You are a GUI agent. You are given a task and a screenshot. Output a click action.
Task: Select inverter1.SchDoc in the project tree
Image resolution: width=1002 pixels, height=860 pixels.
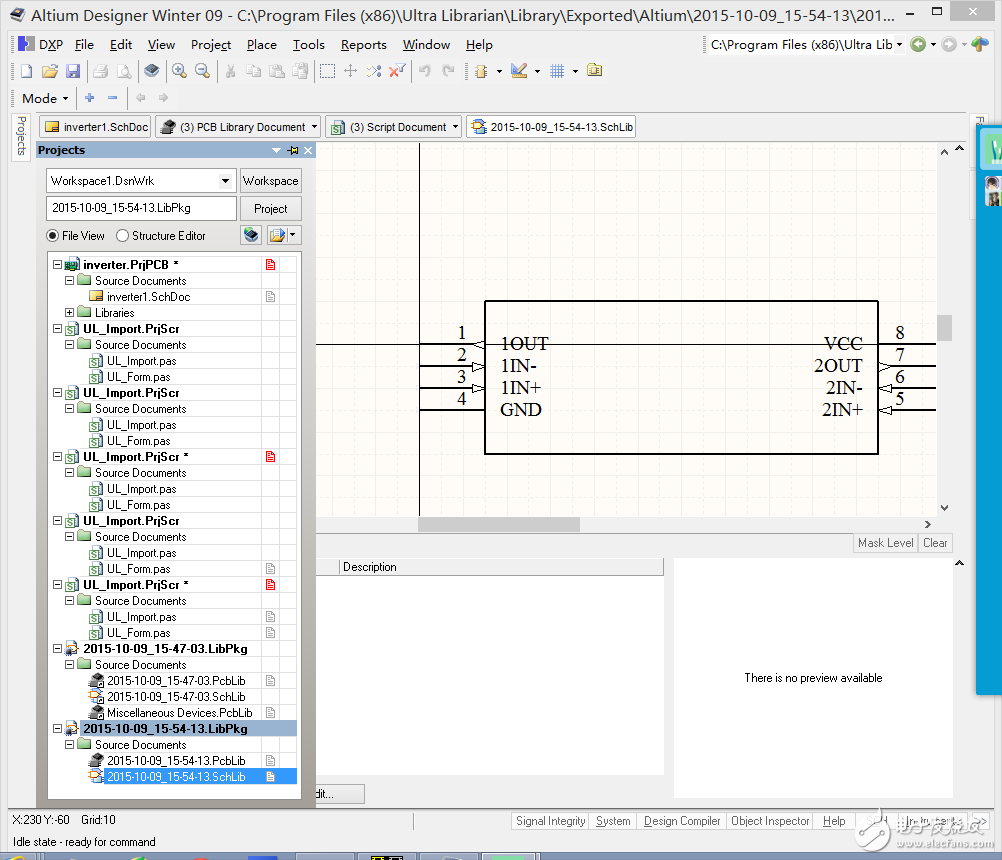click(x=148, y=296)
